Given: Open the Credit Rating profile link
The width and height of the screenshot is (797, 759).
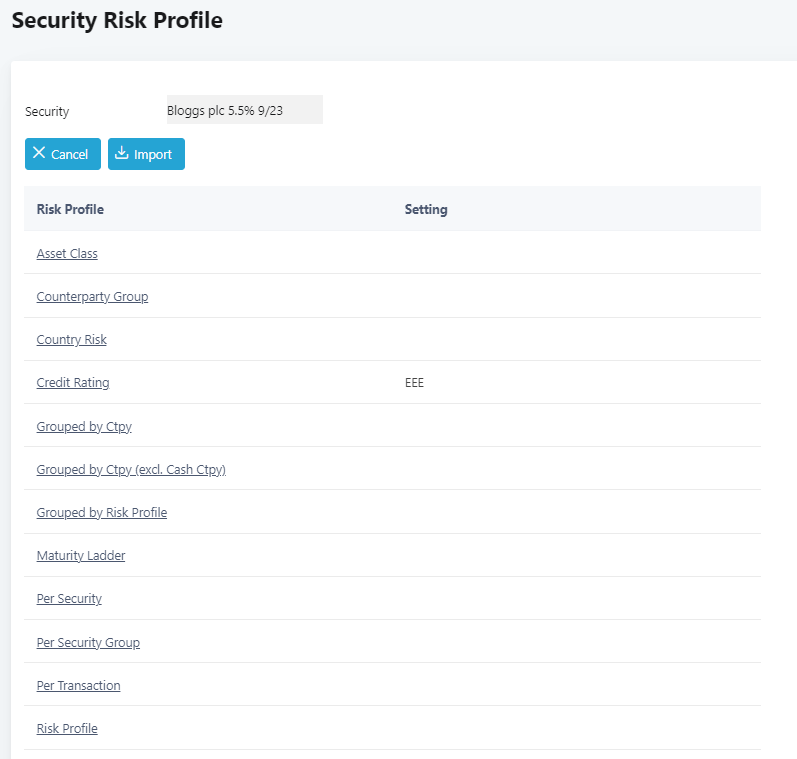Looking at the screenshot, I should pyautogui.click(x=73, y=383).
